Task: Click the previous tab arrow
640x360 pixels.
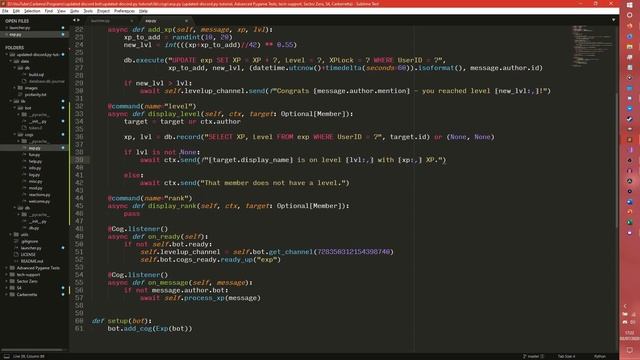Action: coord(74,20)
